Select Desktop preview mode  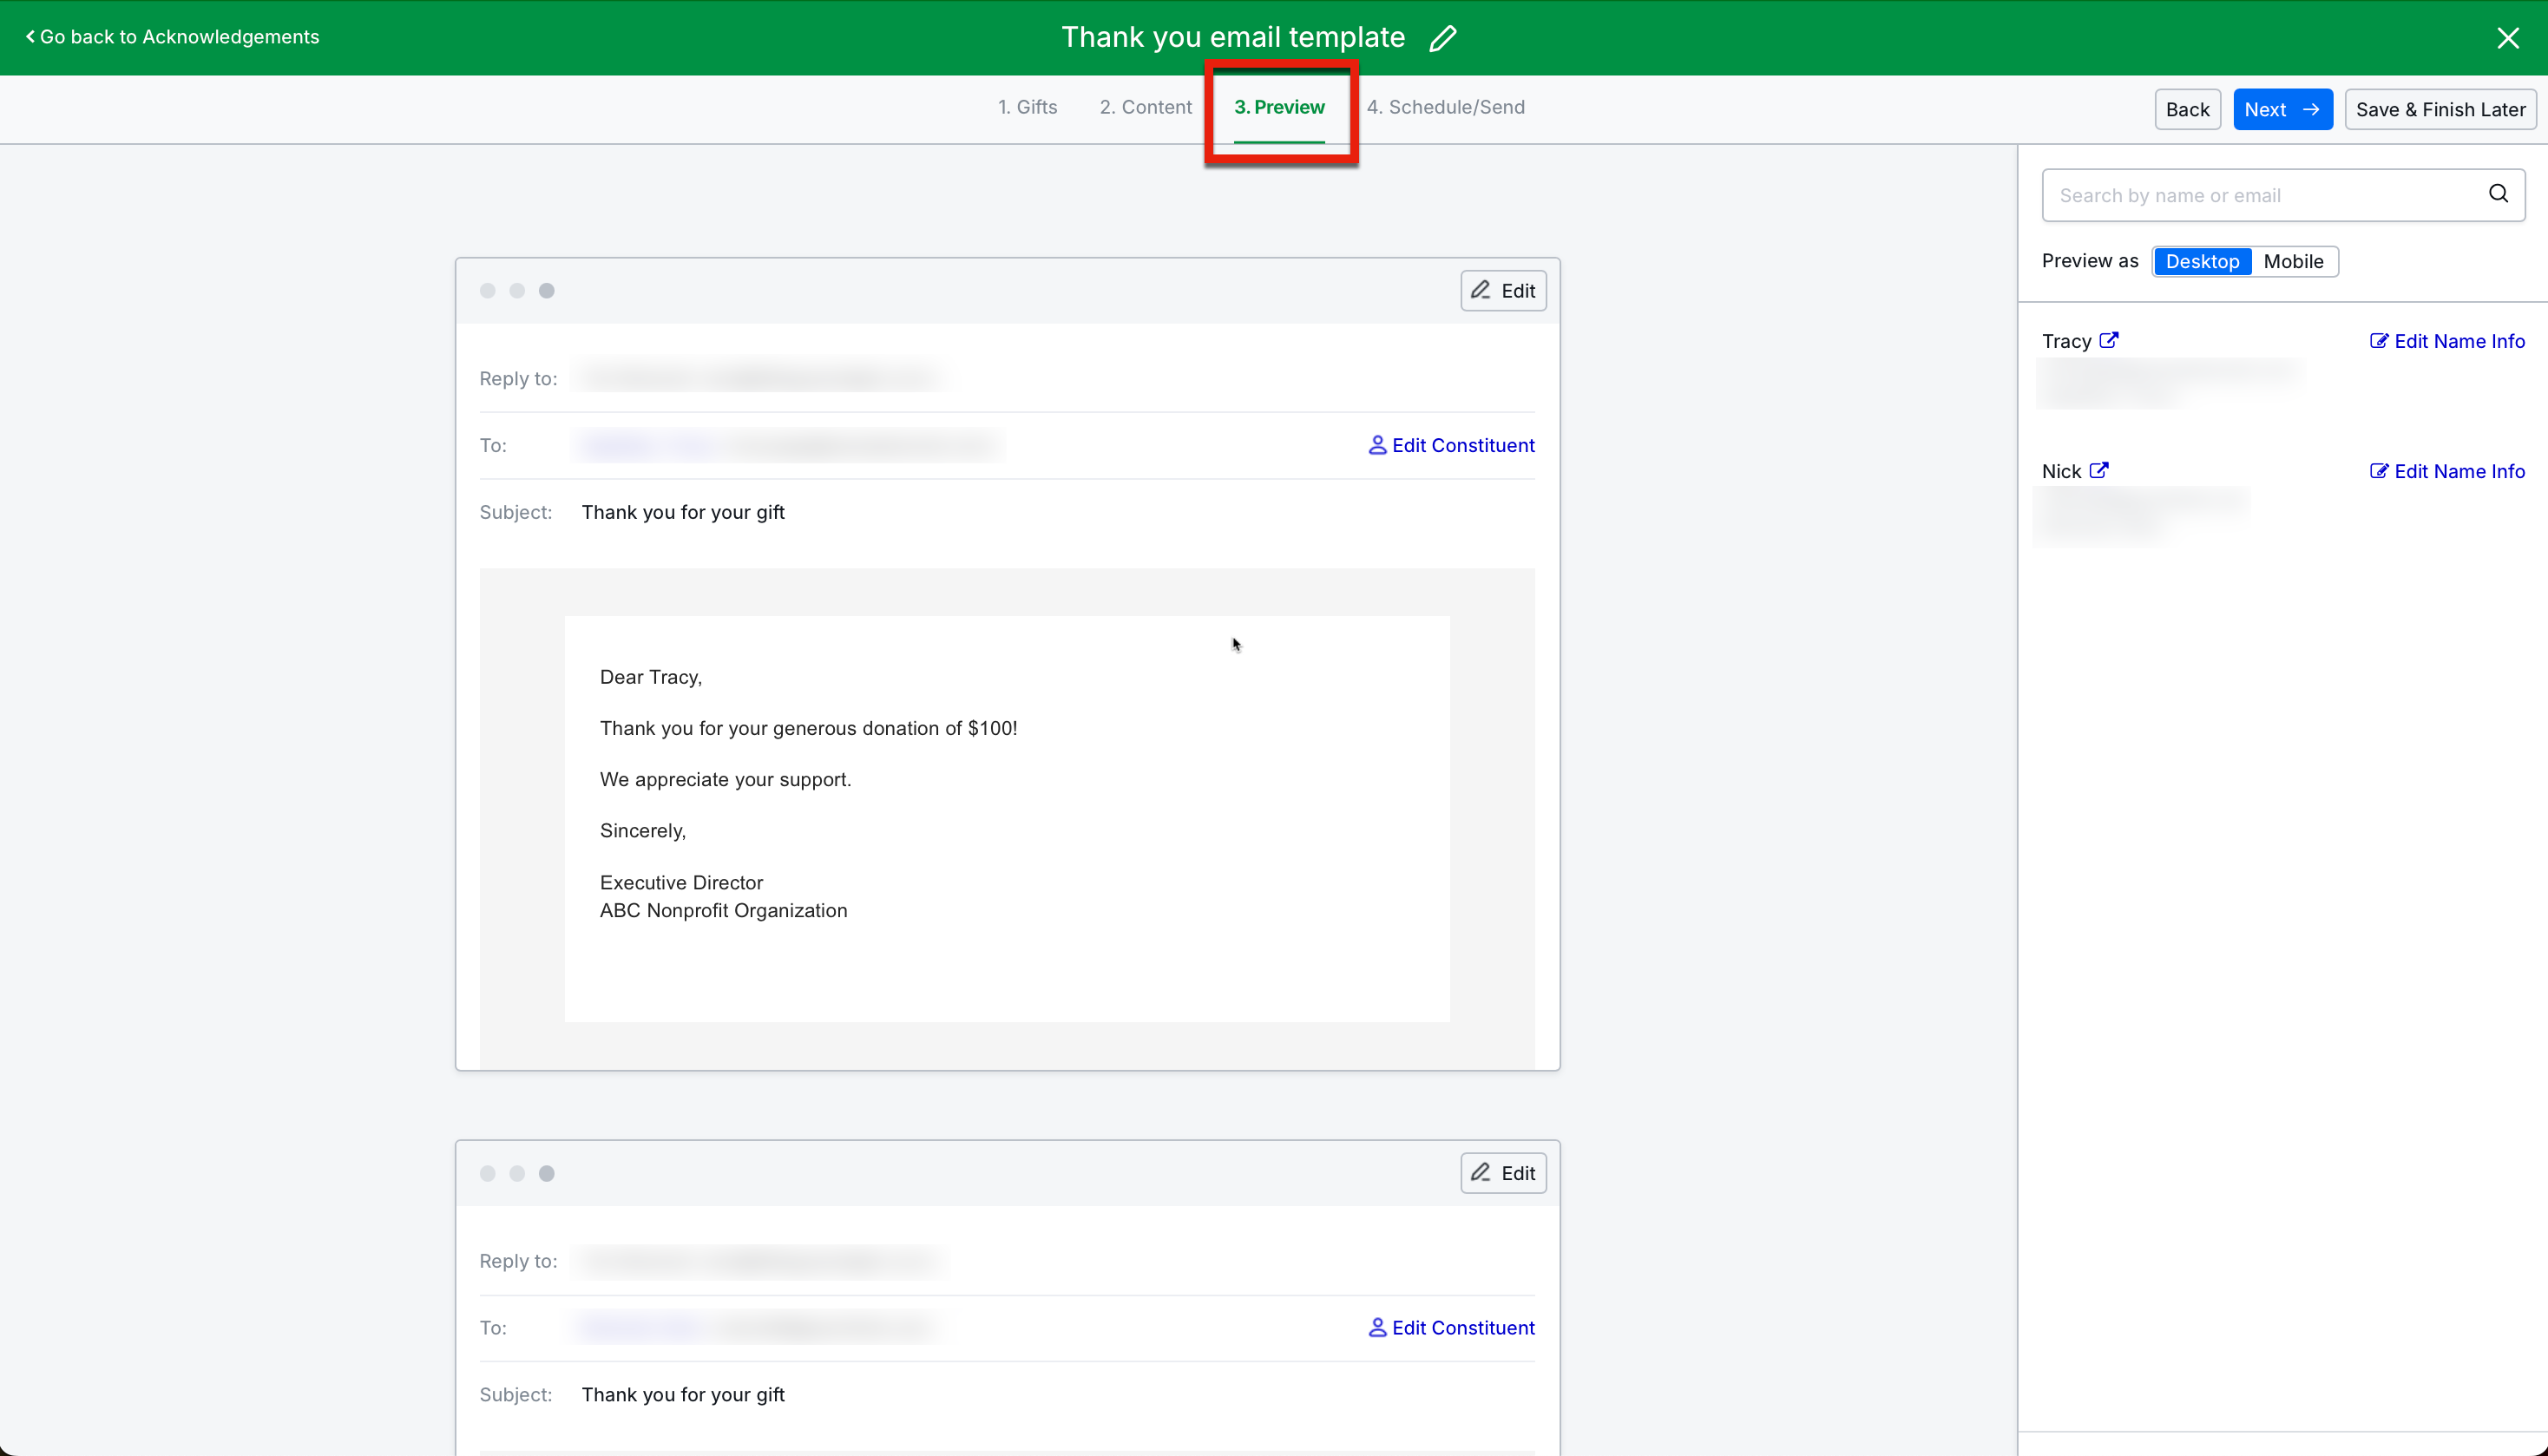click(x=2202, y=261)
